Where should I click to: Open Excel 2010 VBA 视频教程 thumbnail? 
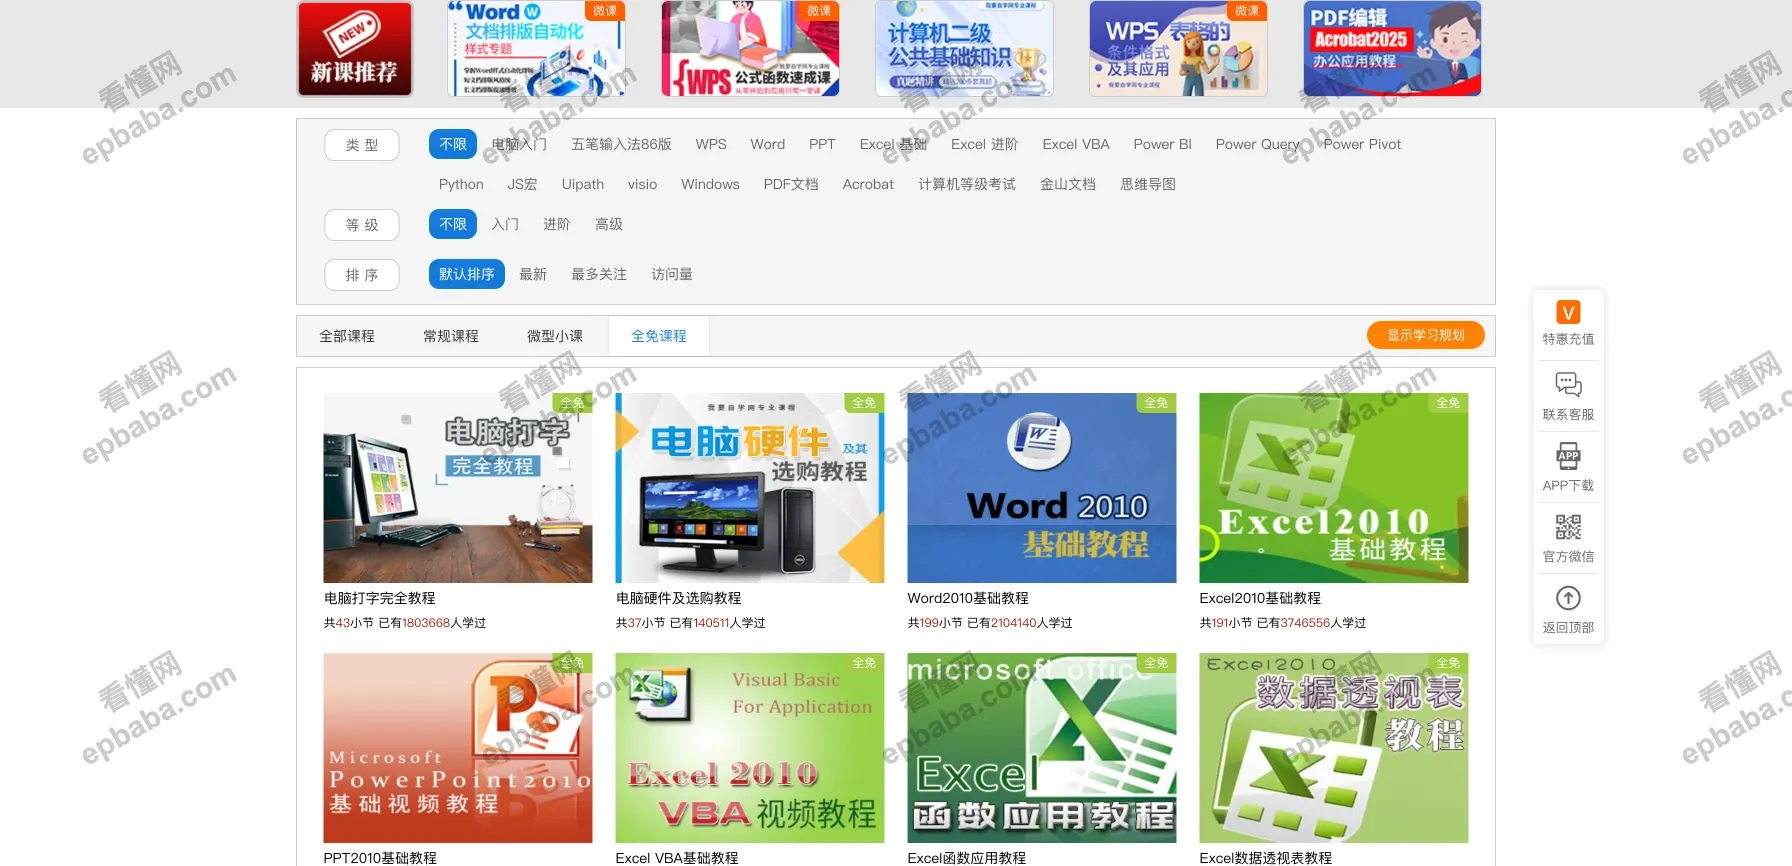coord(750,748)
